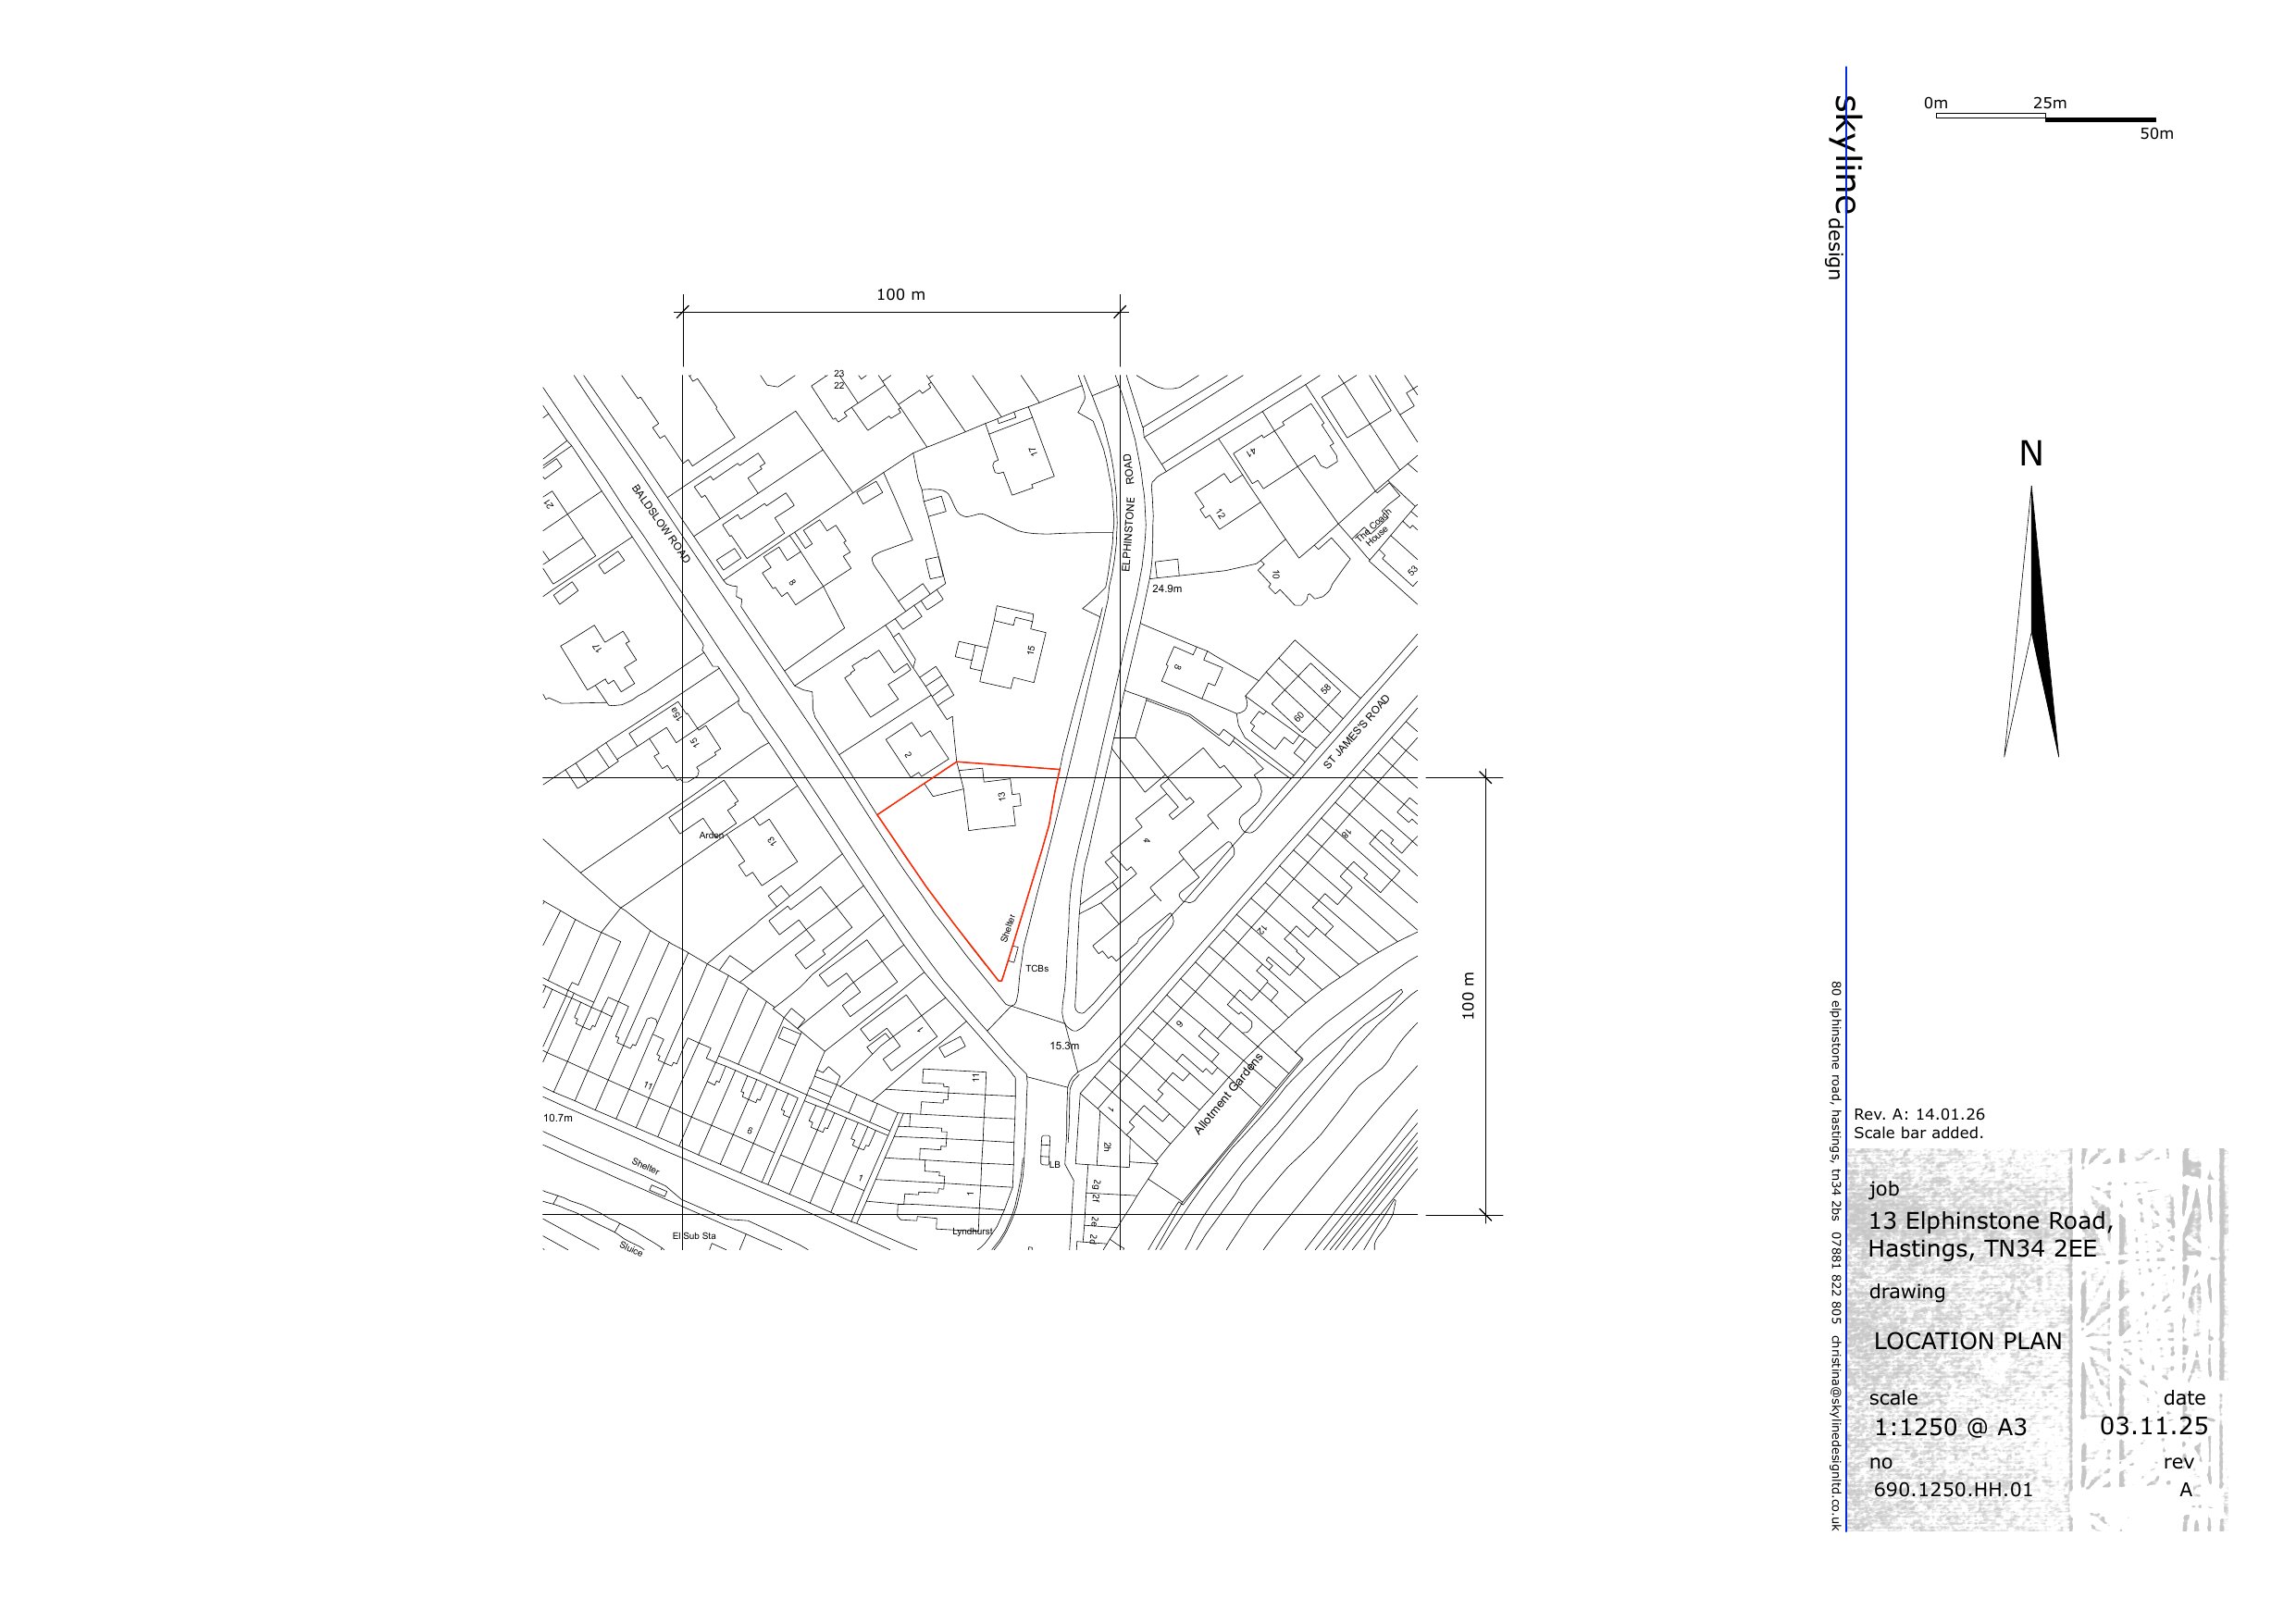
Task: Click the vertical 100 m dimension text
Action: pyautogui.click(x=1468, y=996)
